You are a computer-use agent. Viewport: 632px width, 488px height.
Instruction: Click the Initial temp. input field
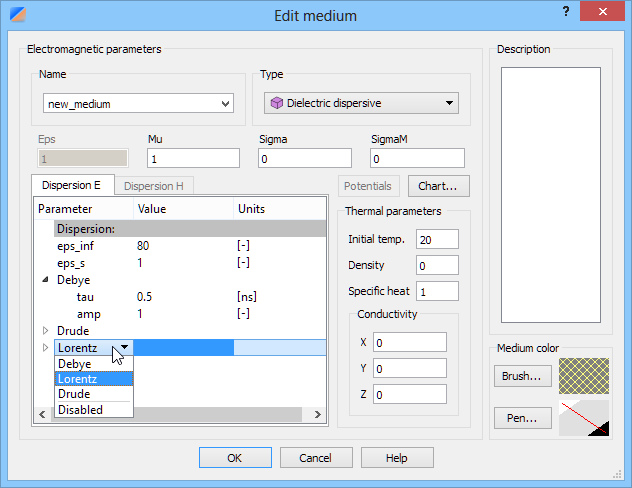(437, 239)
